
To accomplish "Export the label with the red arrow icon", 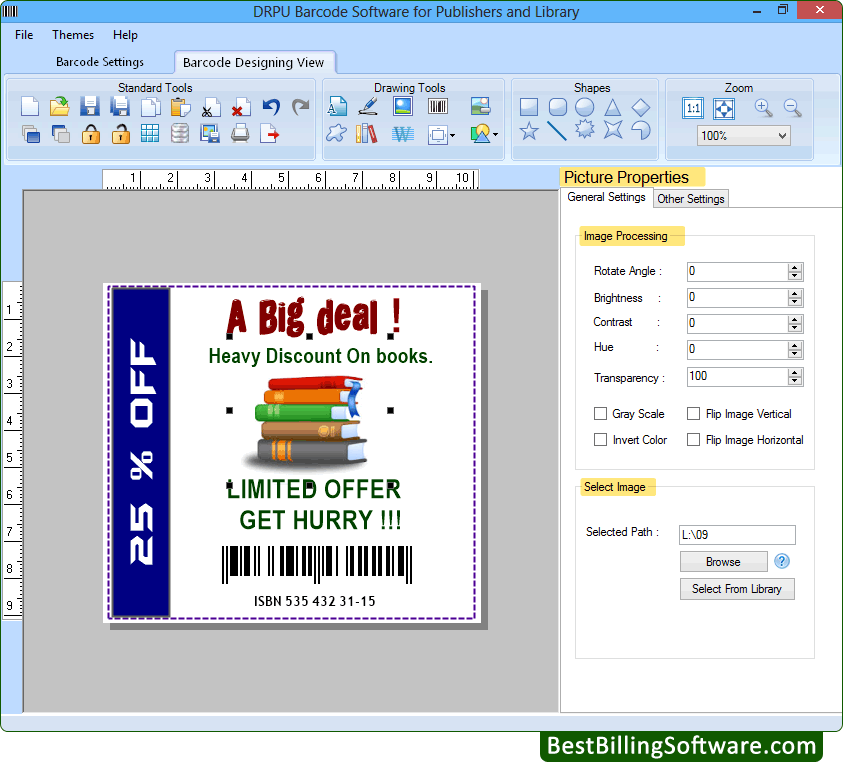I will [x=269, y=133].
